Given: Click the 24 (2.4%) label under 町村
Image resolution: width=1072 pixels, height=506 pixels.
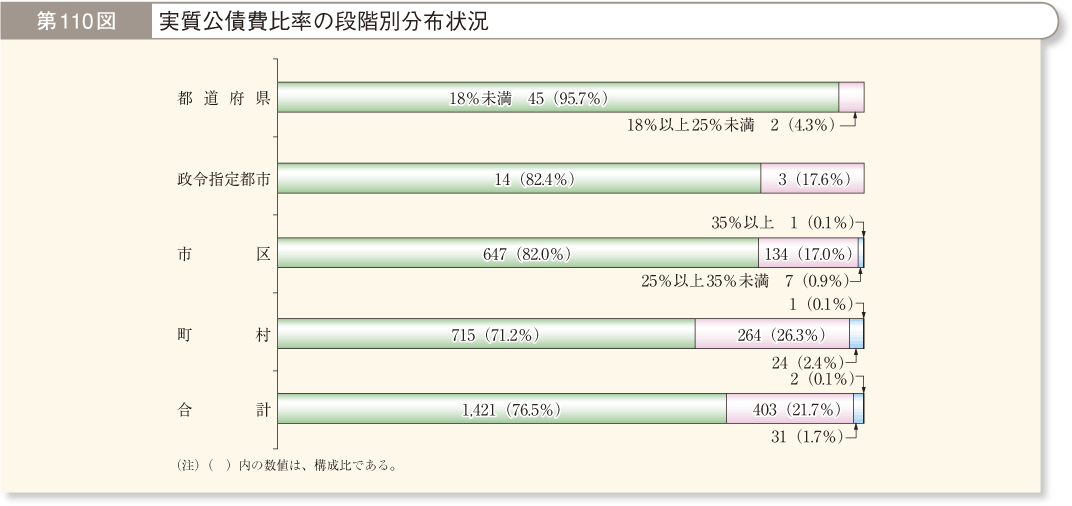Looking at the screenshot, I should click(811, 361).
